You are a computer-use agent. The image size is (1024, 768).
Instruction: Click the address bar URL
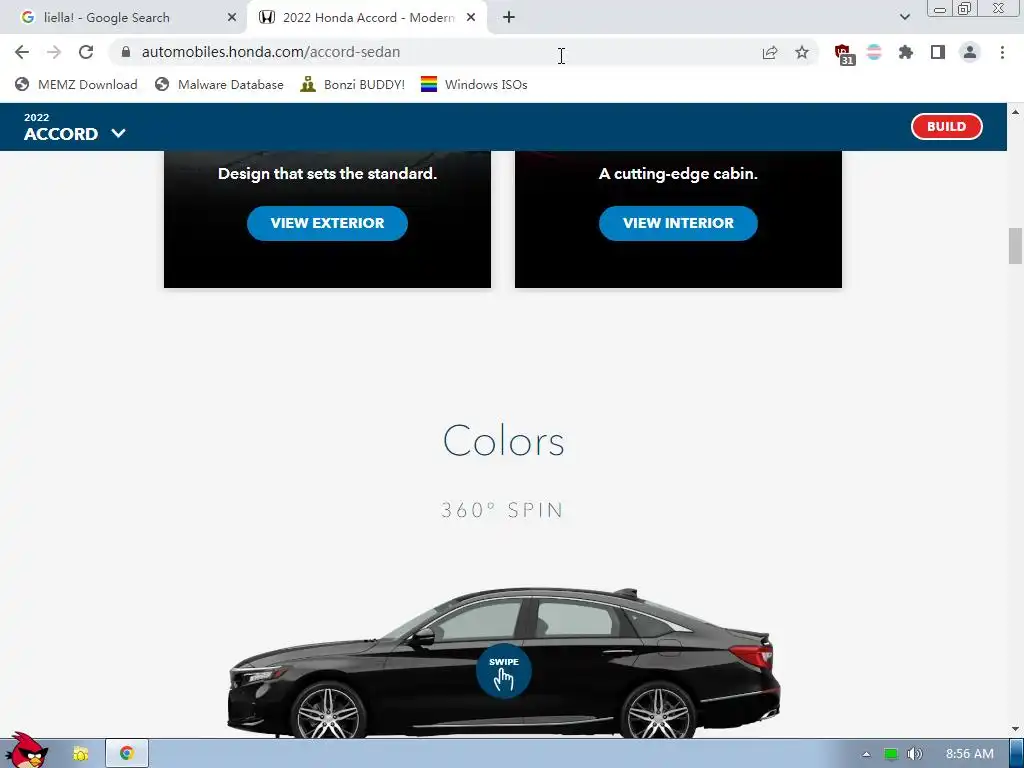tap(270, 52)
